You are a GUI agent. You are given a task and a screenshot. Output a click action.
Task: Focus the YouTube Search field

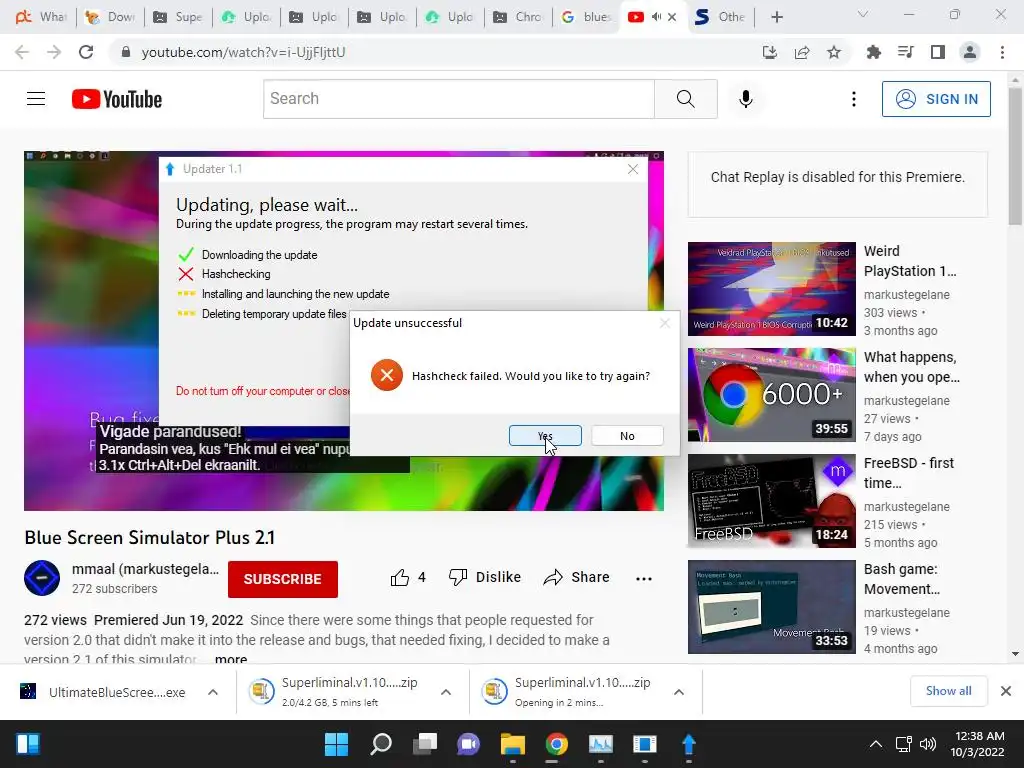(458, 99)
